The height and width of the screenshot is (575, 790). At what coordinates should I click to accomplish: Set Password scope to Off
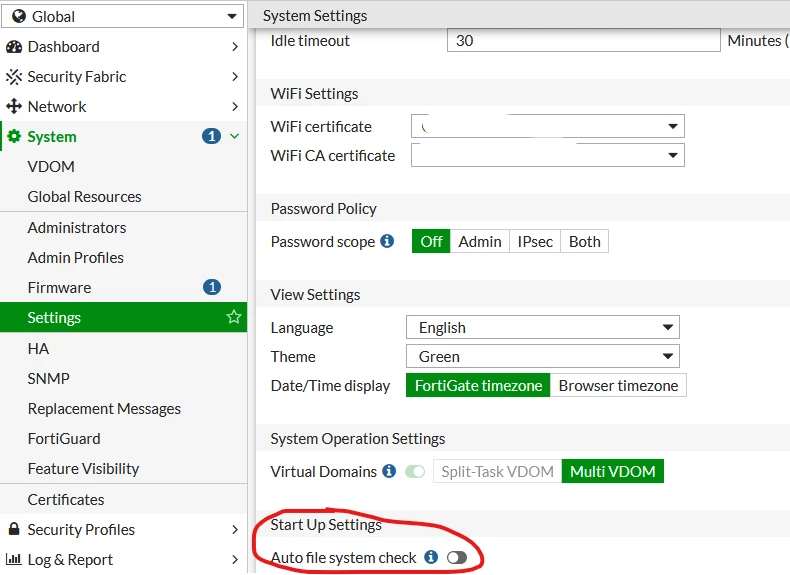click(x=431, y=241)
